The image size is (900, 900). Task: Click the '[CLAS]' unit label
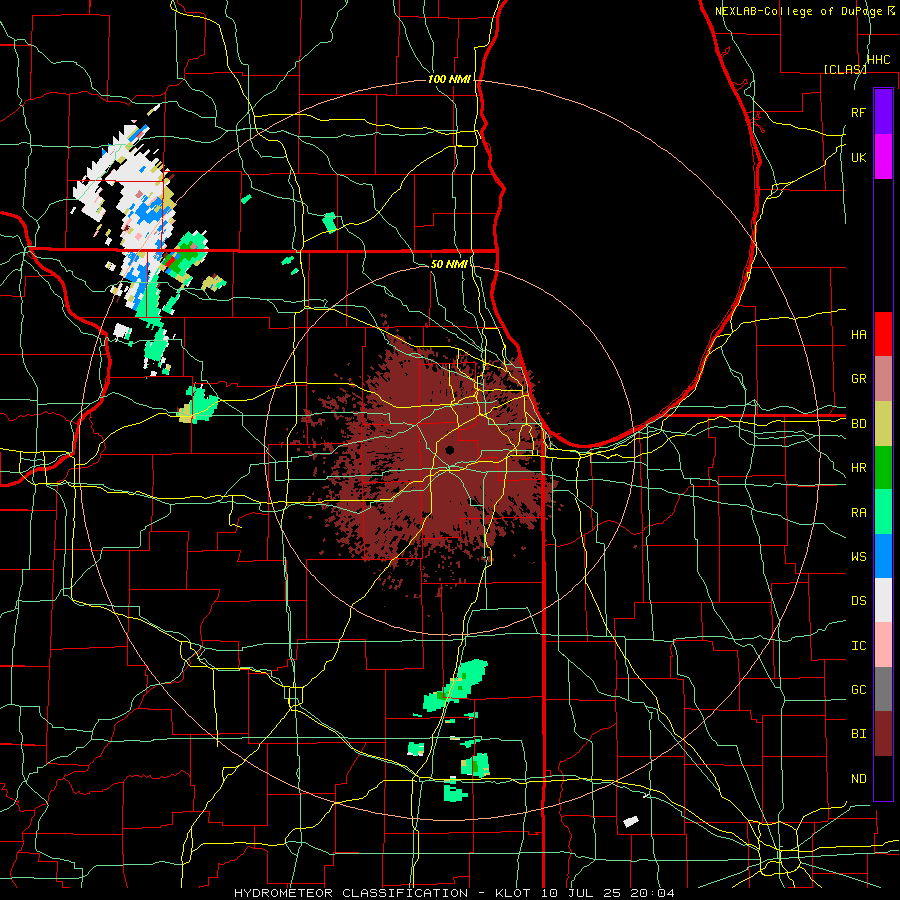845,69
